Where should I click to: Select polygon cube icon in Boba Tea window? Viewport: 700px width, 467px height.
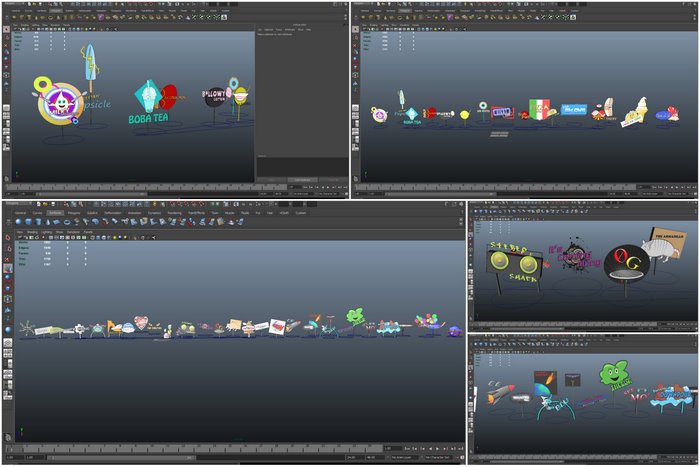tap(21, 17)
